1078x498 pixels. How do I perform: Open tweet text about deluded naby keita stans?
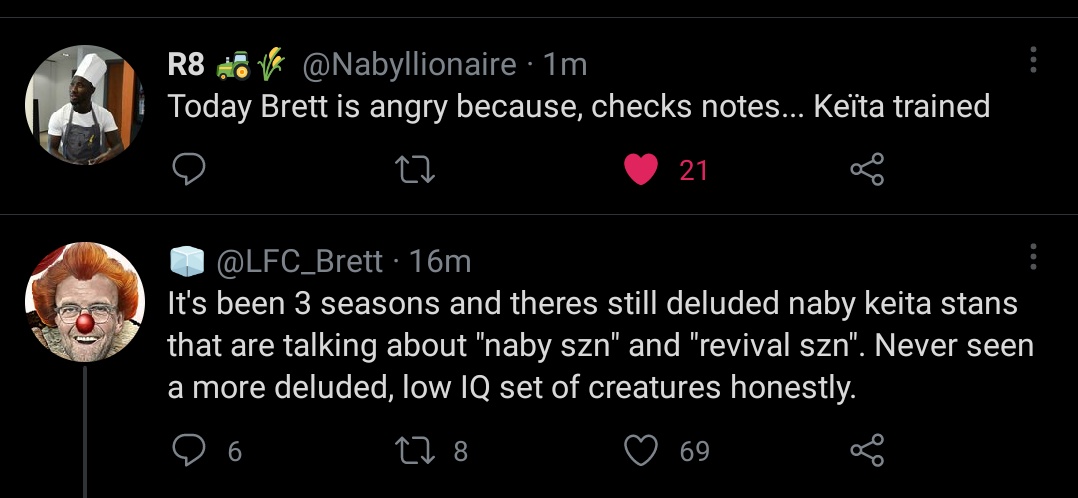coord(599,344)
